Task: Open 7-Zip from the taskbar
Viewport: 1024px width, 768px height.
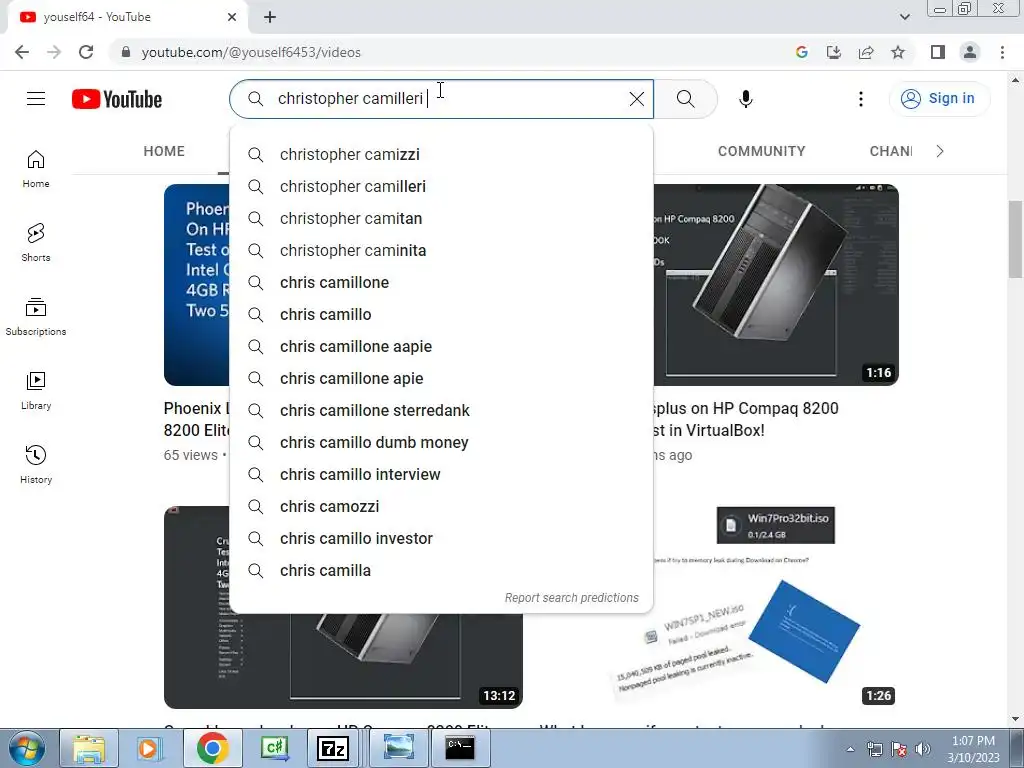Action: pos(333,748)
